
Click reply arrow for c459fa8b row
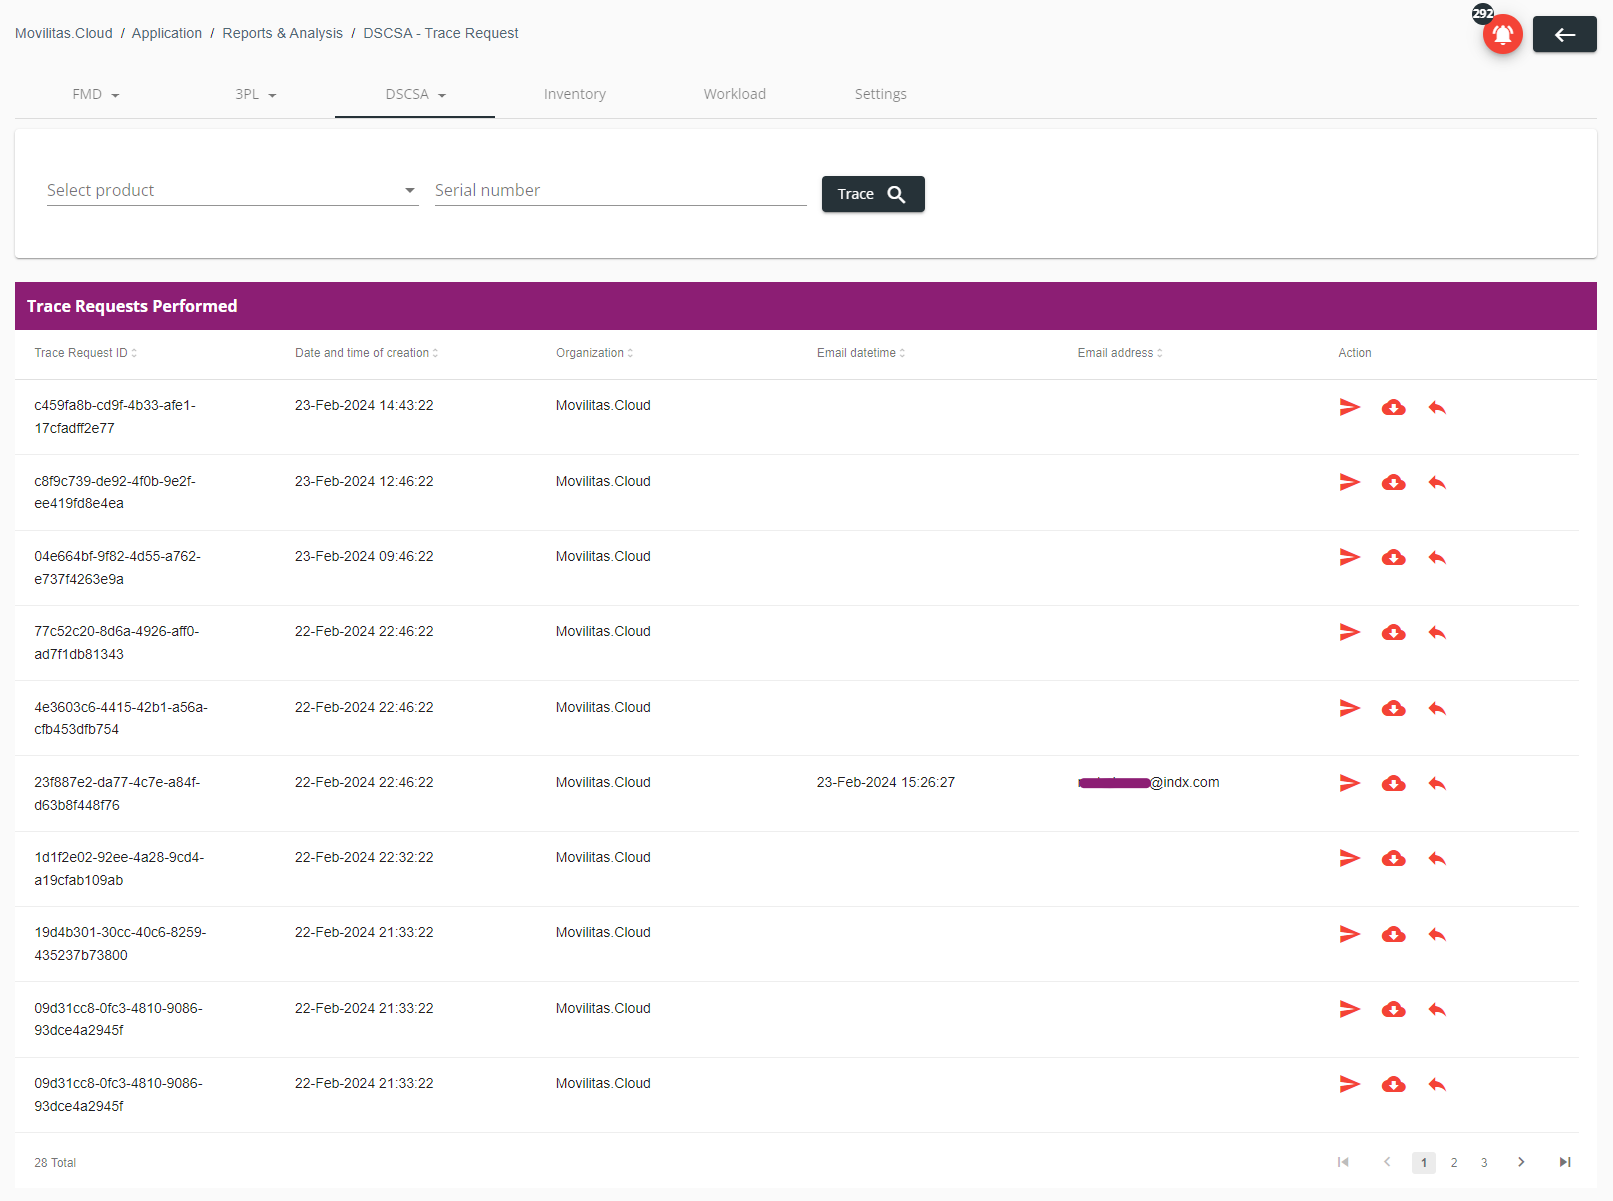(x=1437, y=407)
